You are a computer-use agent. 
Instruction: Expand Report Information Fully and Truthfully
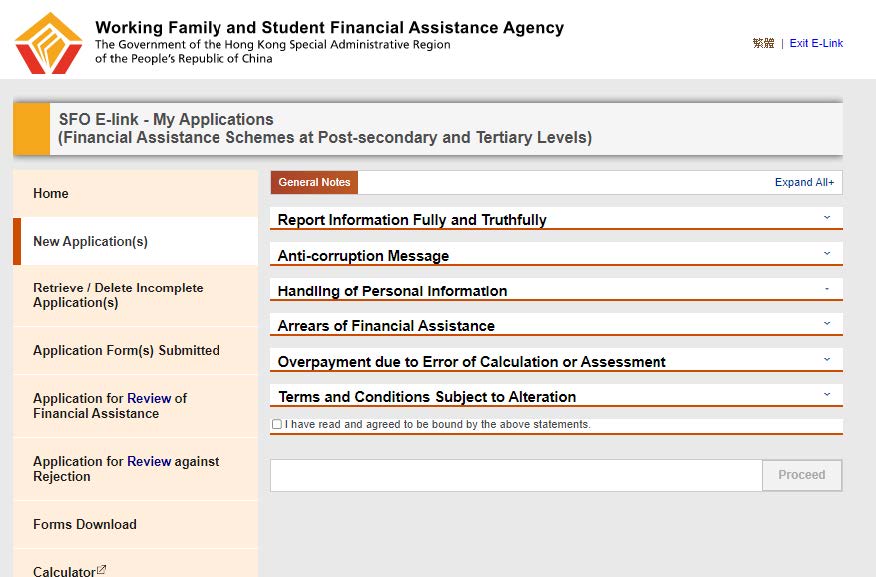click(x=827, y=217)
